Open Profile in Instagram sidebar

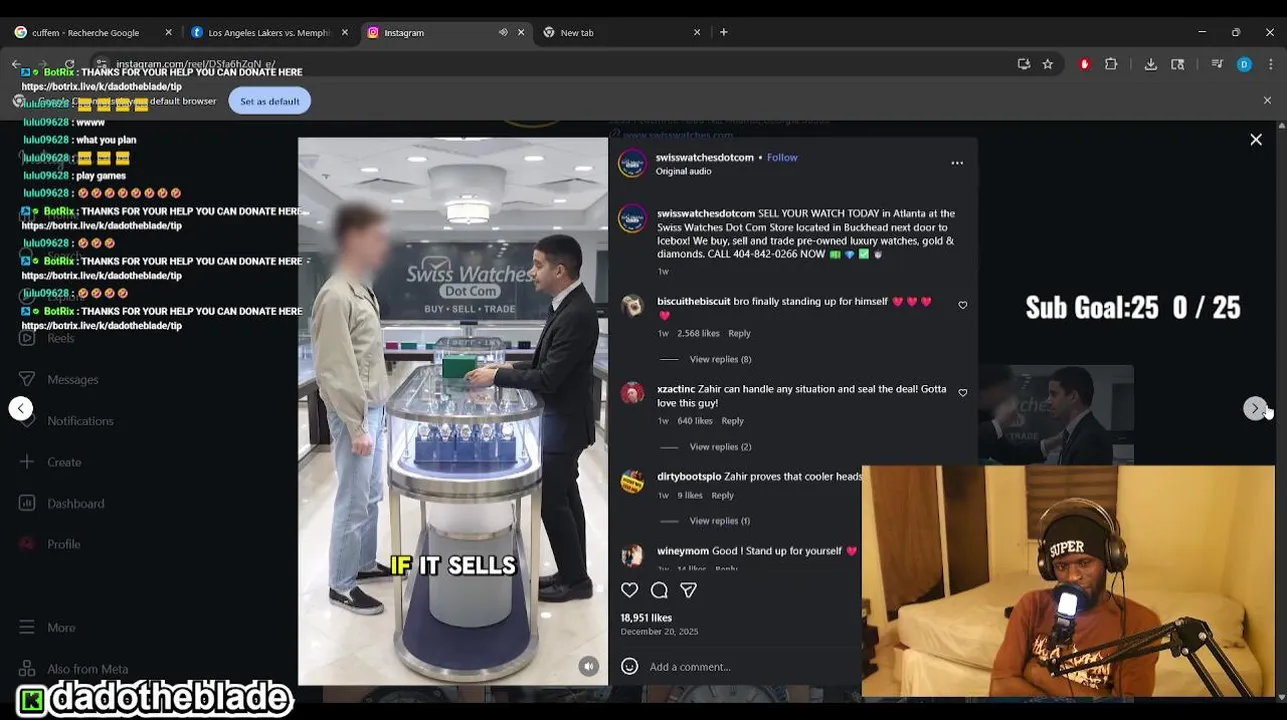click(x=50, y=545)
